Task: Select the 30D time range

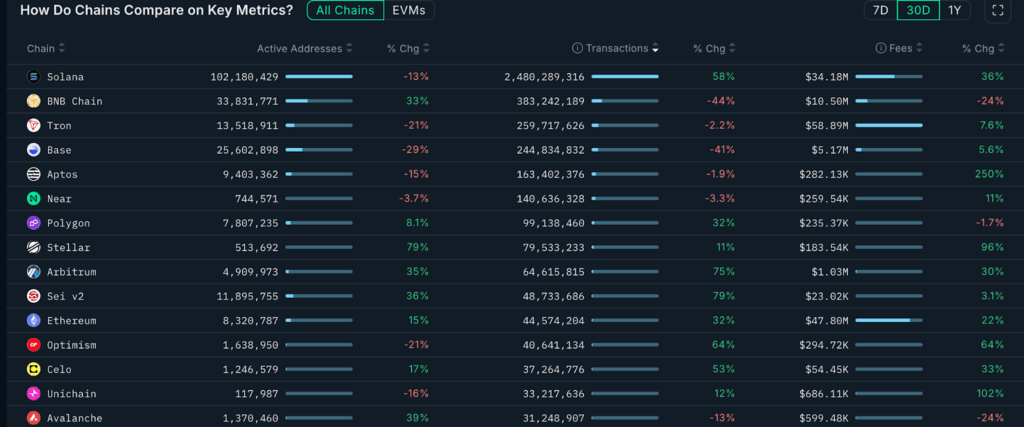Action: [x=918, y=10]
